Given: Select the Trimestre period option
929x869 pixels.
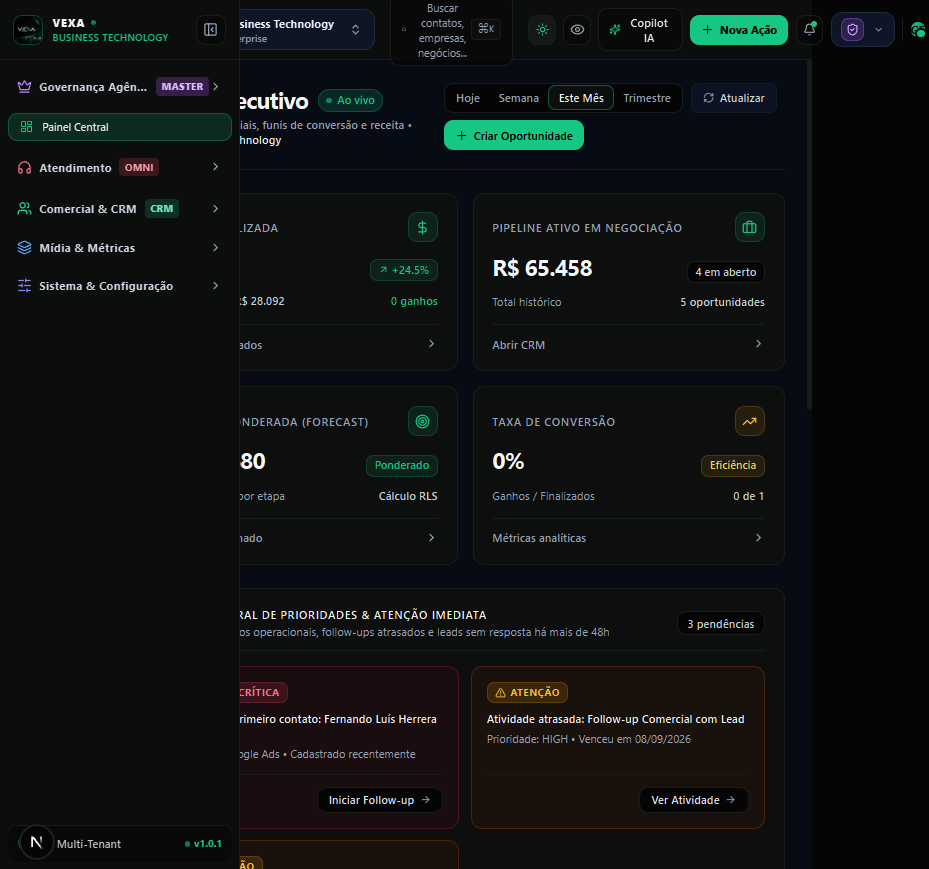Looking at the screenshot, I should 646,98.
